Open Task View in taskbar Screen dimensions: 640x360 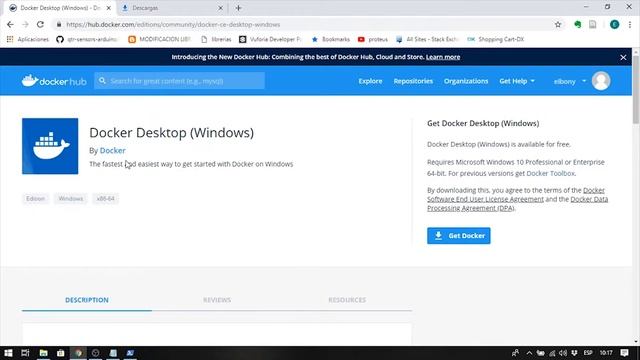(25, 353)
